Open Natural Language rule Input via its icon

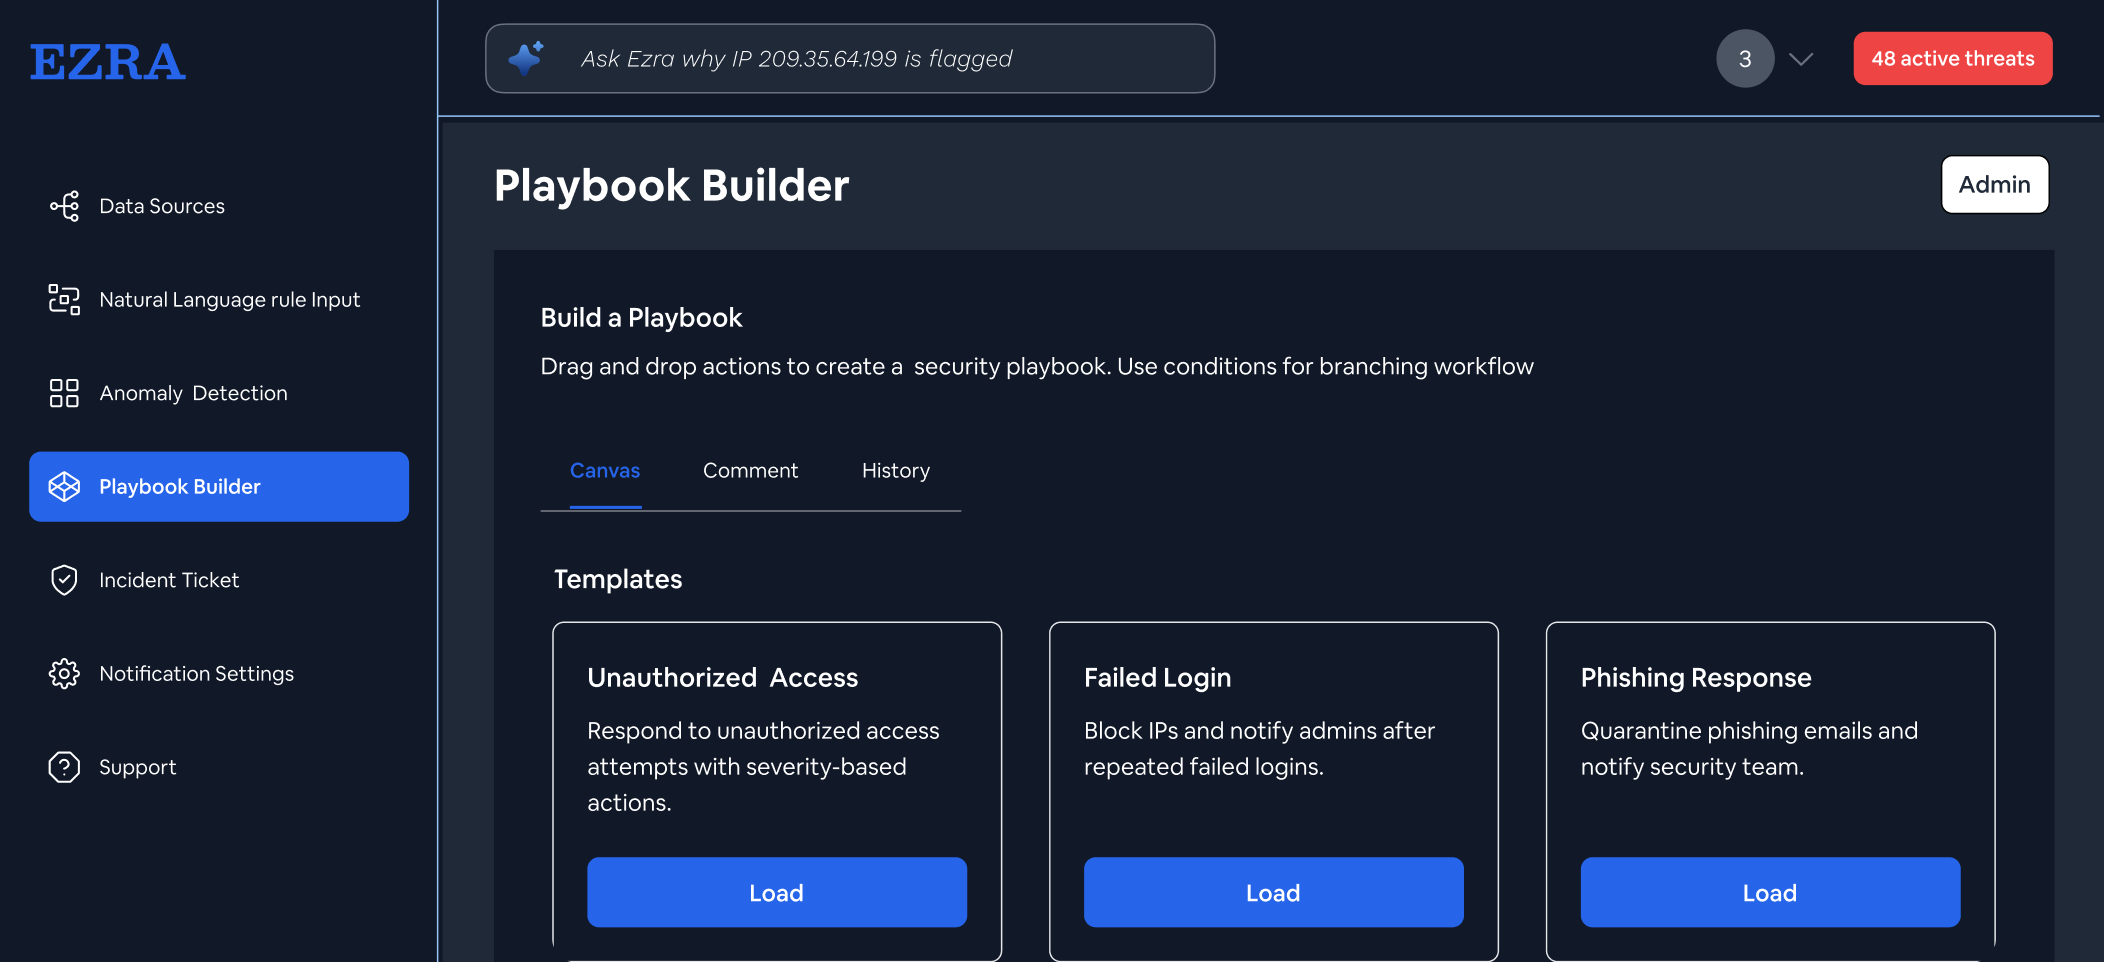[64, 299]
